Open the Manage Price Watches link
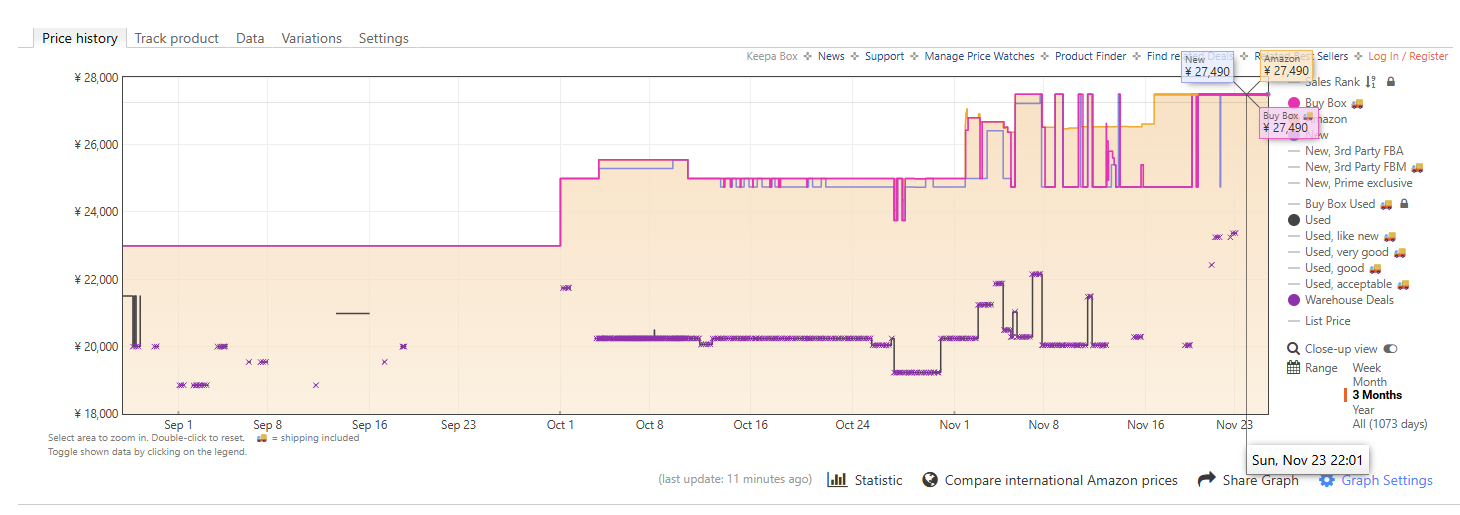 point(979,56)
